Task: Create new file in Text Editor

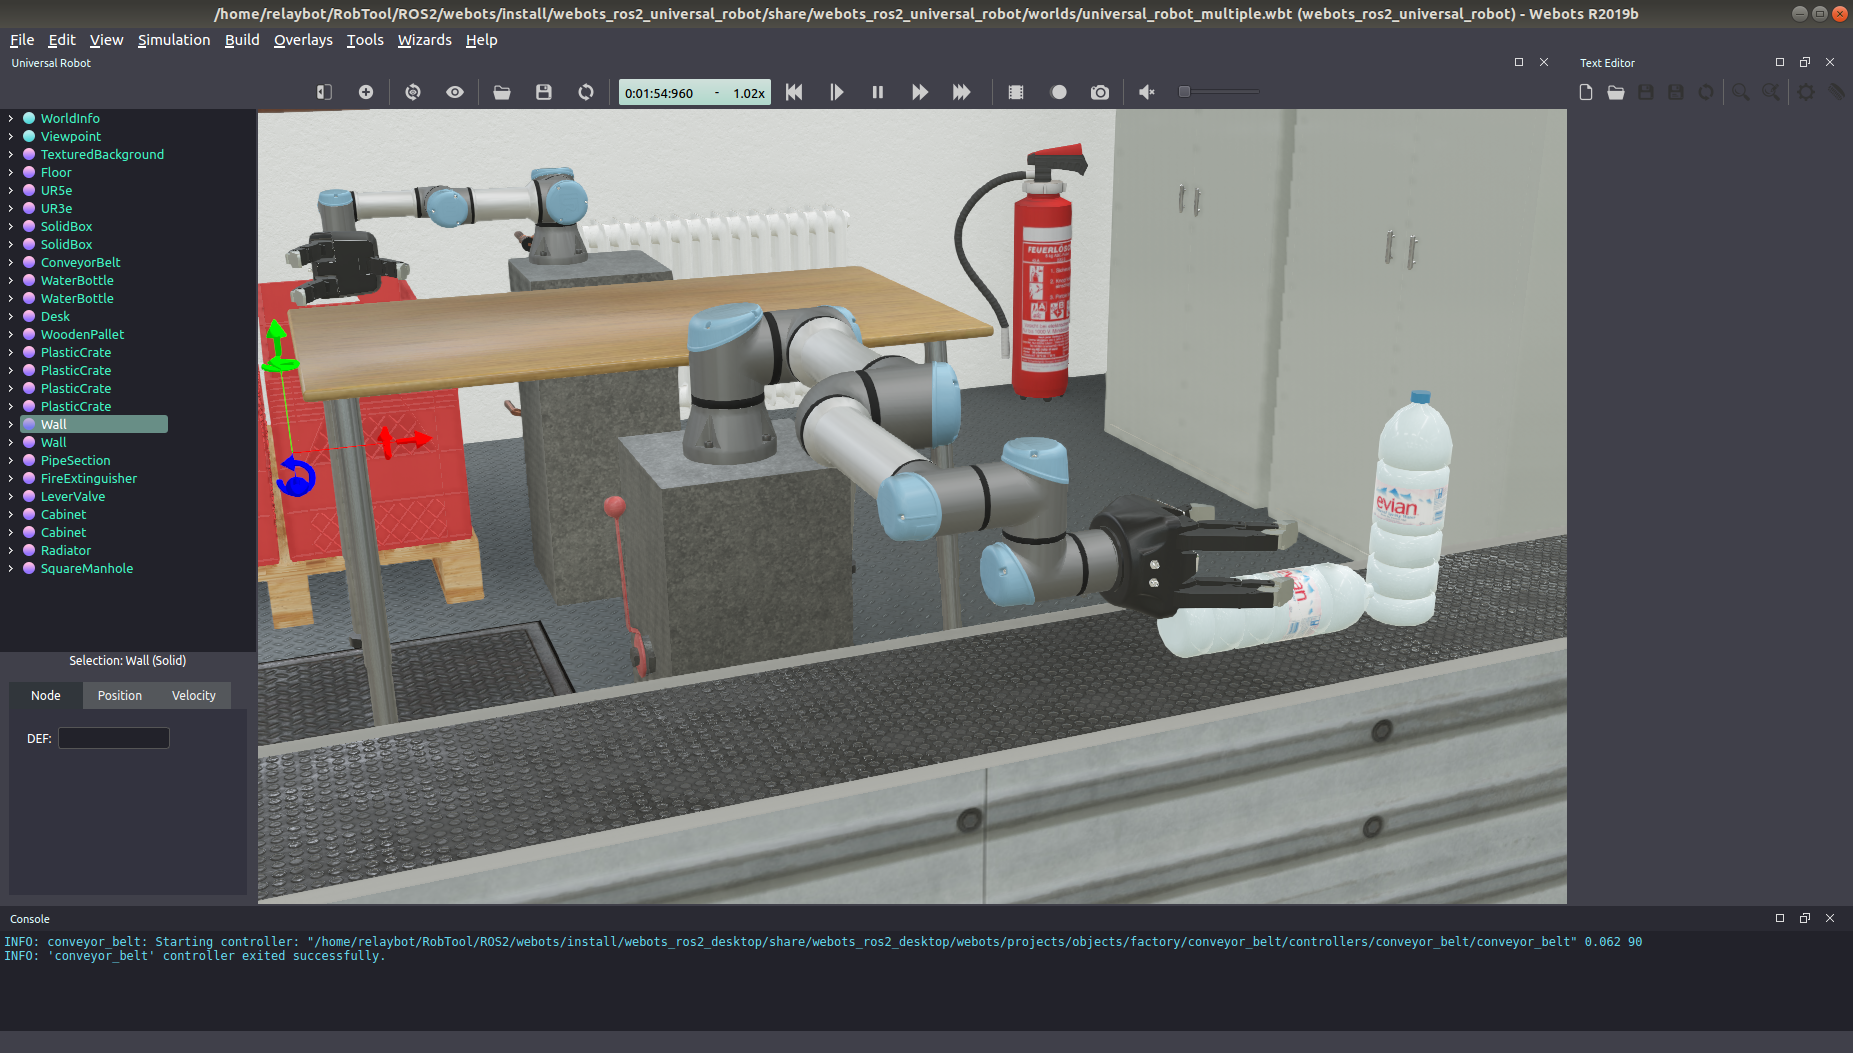Action: tap(1586, 92)
